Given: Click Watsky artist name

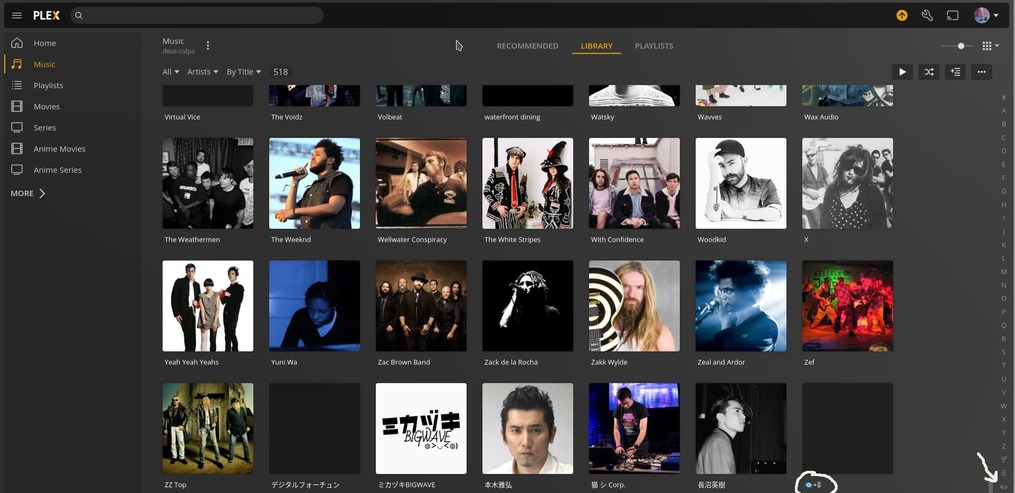Looking at the screenshot, I should tap(602, 117).
